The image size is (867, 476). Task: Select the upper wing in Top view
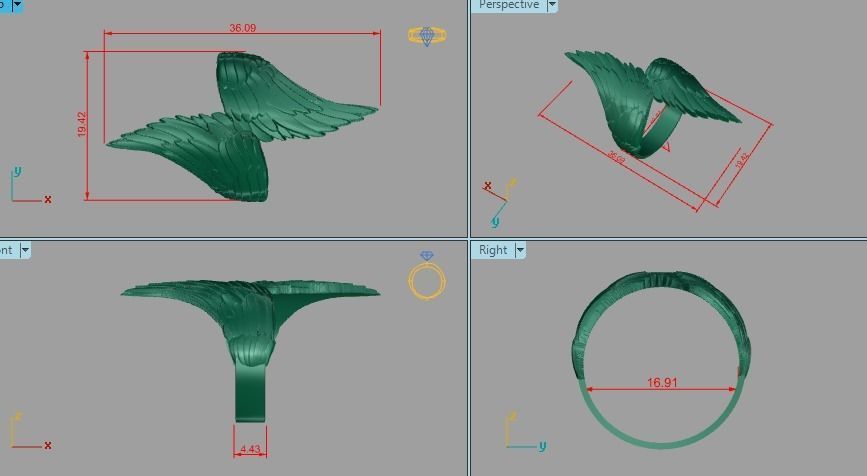[276, 97]
